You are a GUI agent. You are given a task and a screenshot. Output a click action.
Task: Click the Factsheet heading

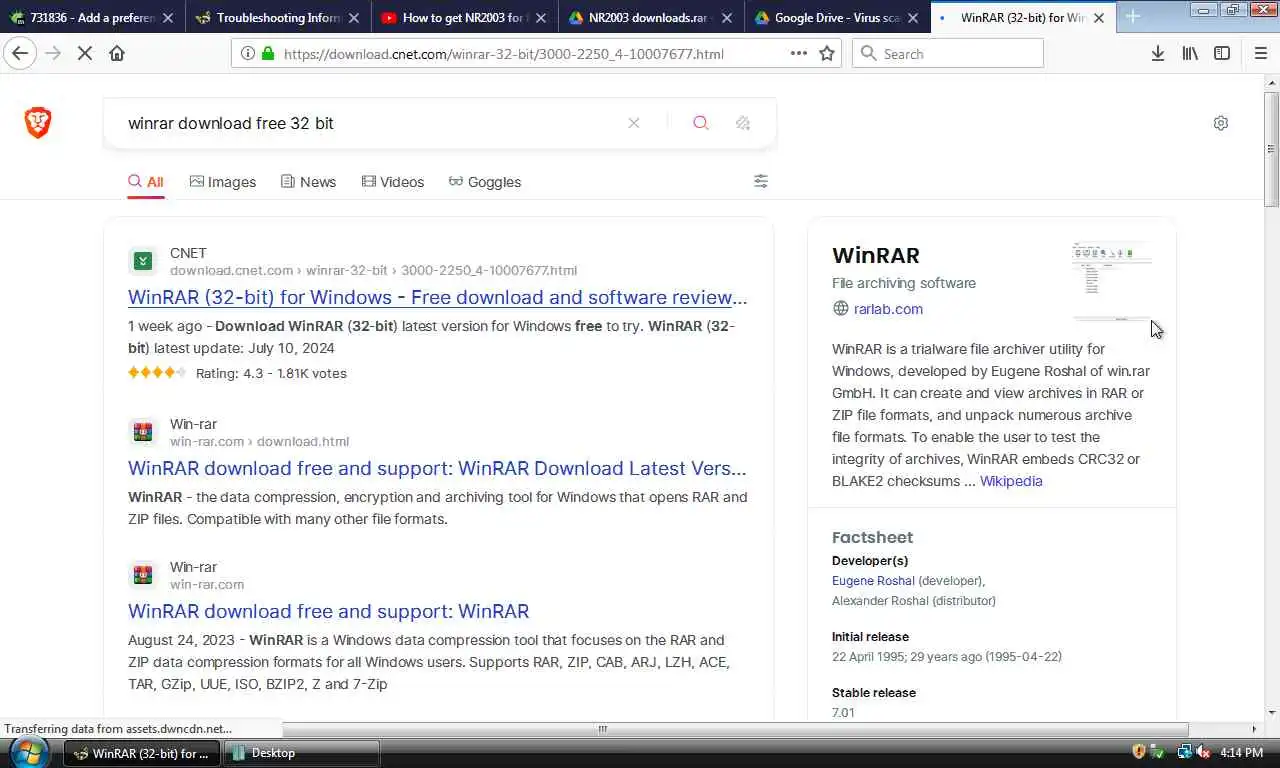pos(872,537)
